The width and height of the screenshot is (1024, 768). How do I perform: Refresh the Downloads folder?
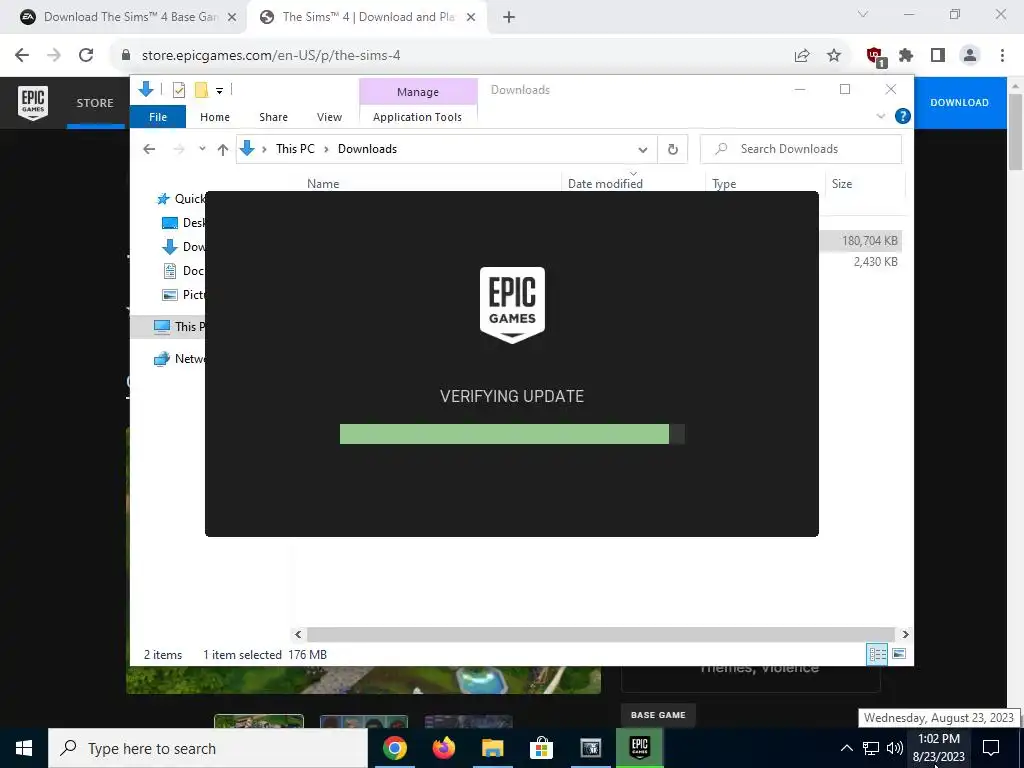pos(673,150)
